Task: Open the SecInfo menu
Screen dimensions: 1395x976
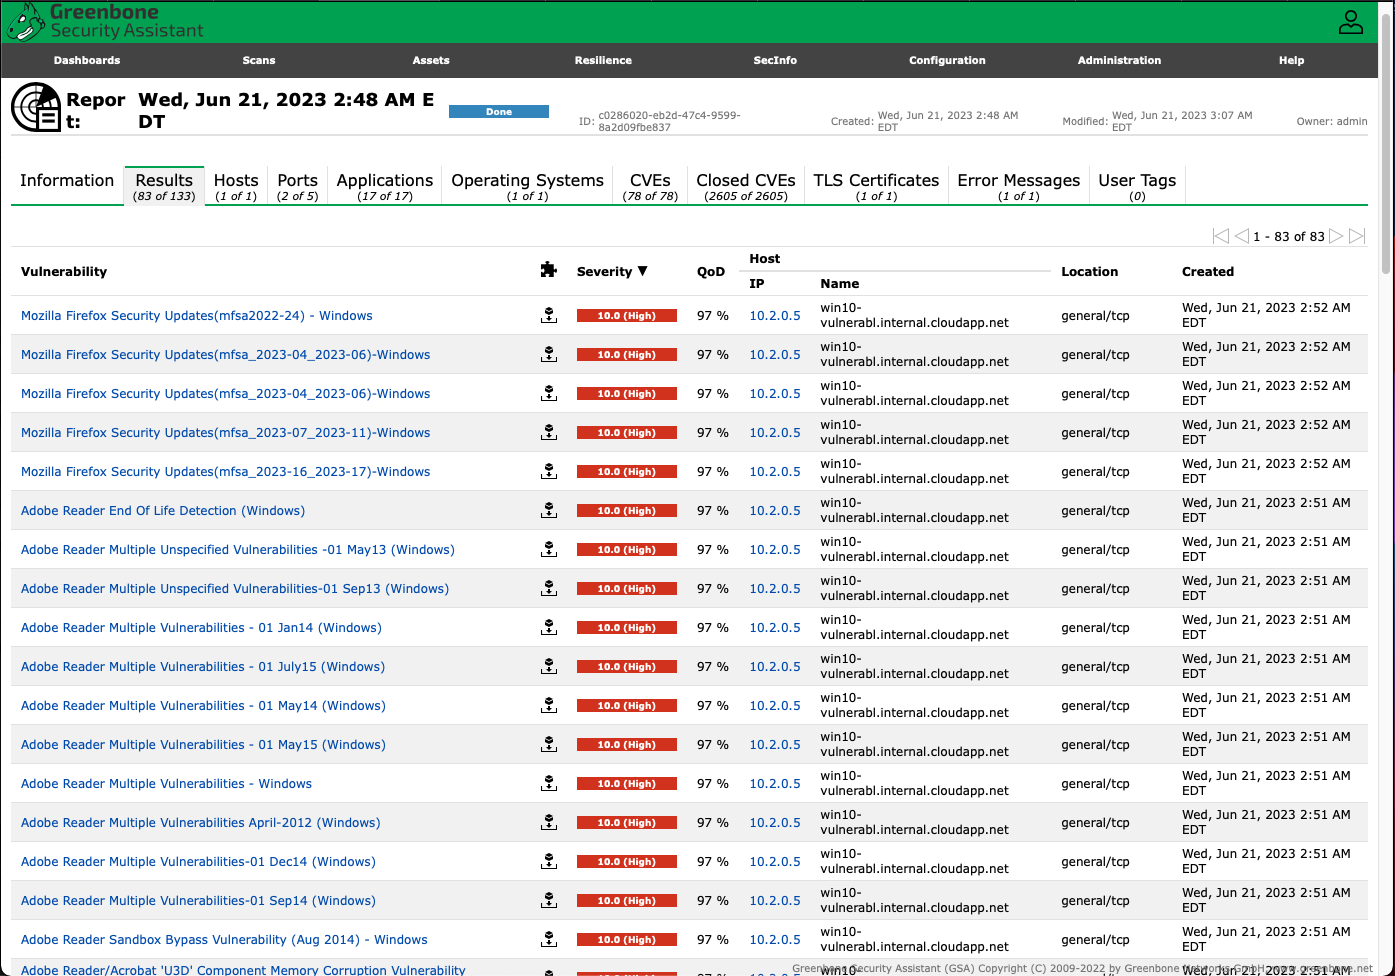Action: point(775,60)
